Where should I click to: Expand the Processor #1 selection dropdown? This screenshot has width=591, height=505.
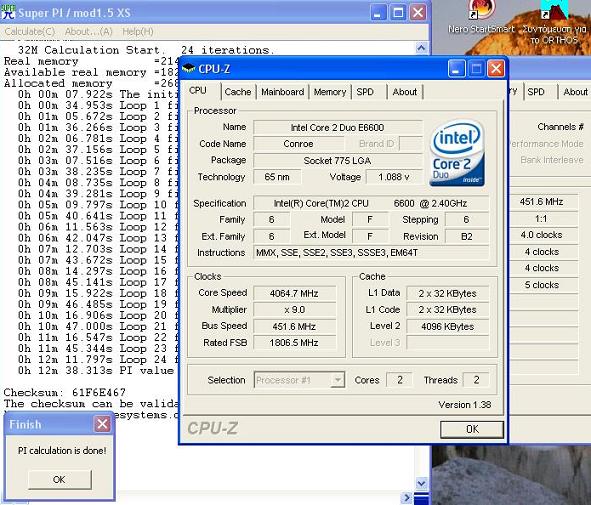pos(338,380)
